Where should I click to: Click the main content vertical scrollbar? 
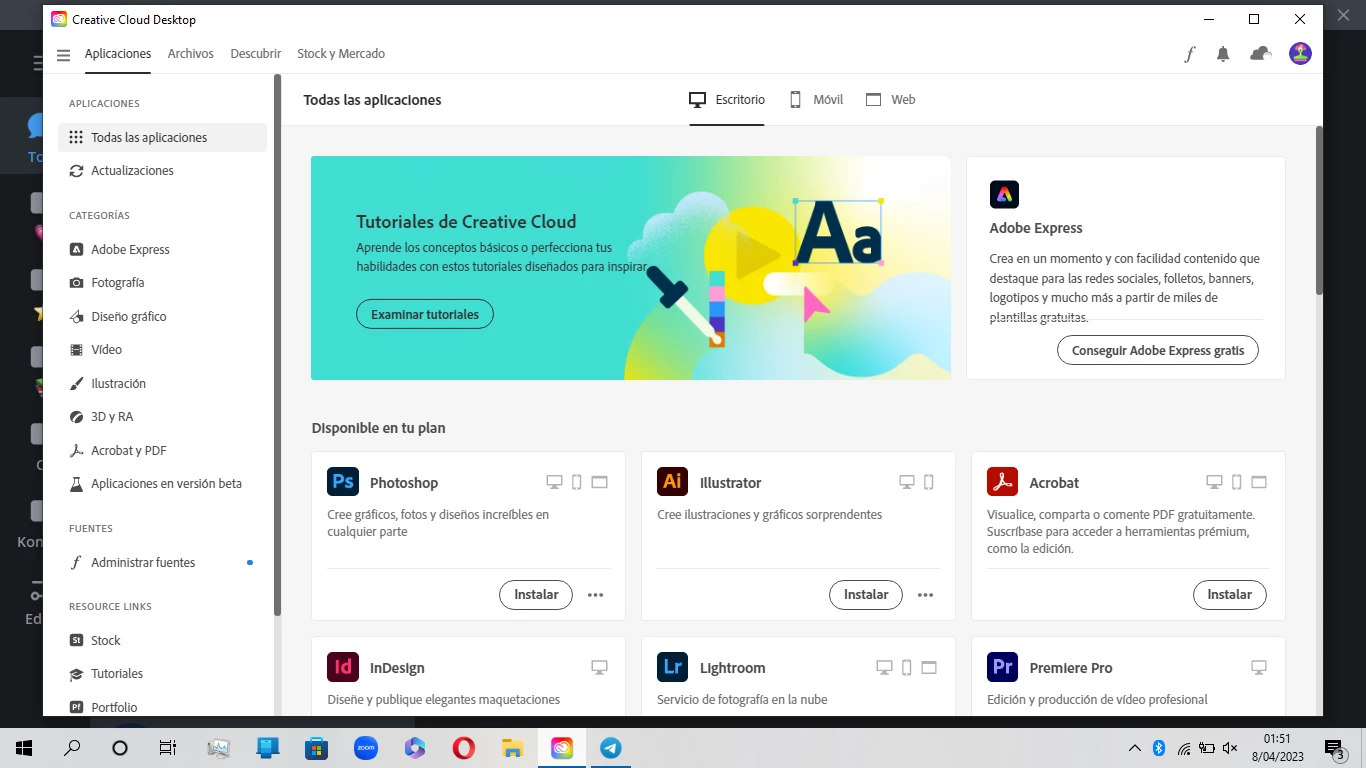point(1319,210)
